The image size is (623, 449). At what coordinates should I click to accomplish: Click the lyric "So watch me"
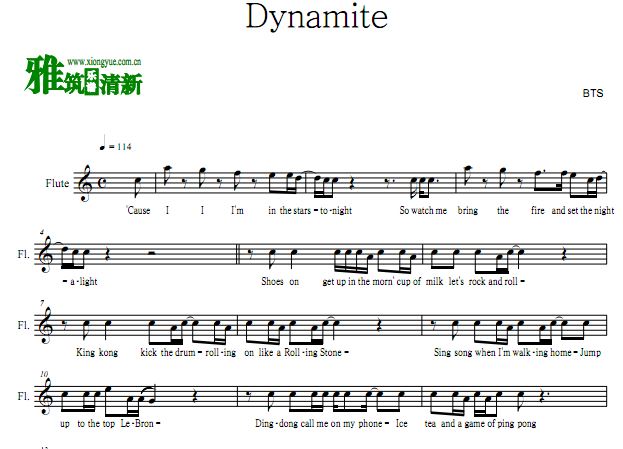[423, 210]
